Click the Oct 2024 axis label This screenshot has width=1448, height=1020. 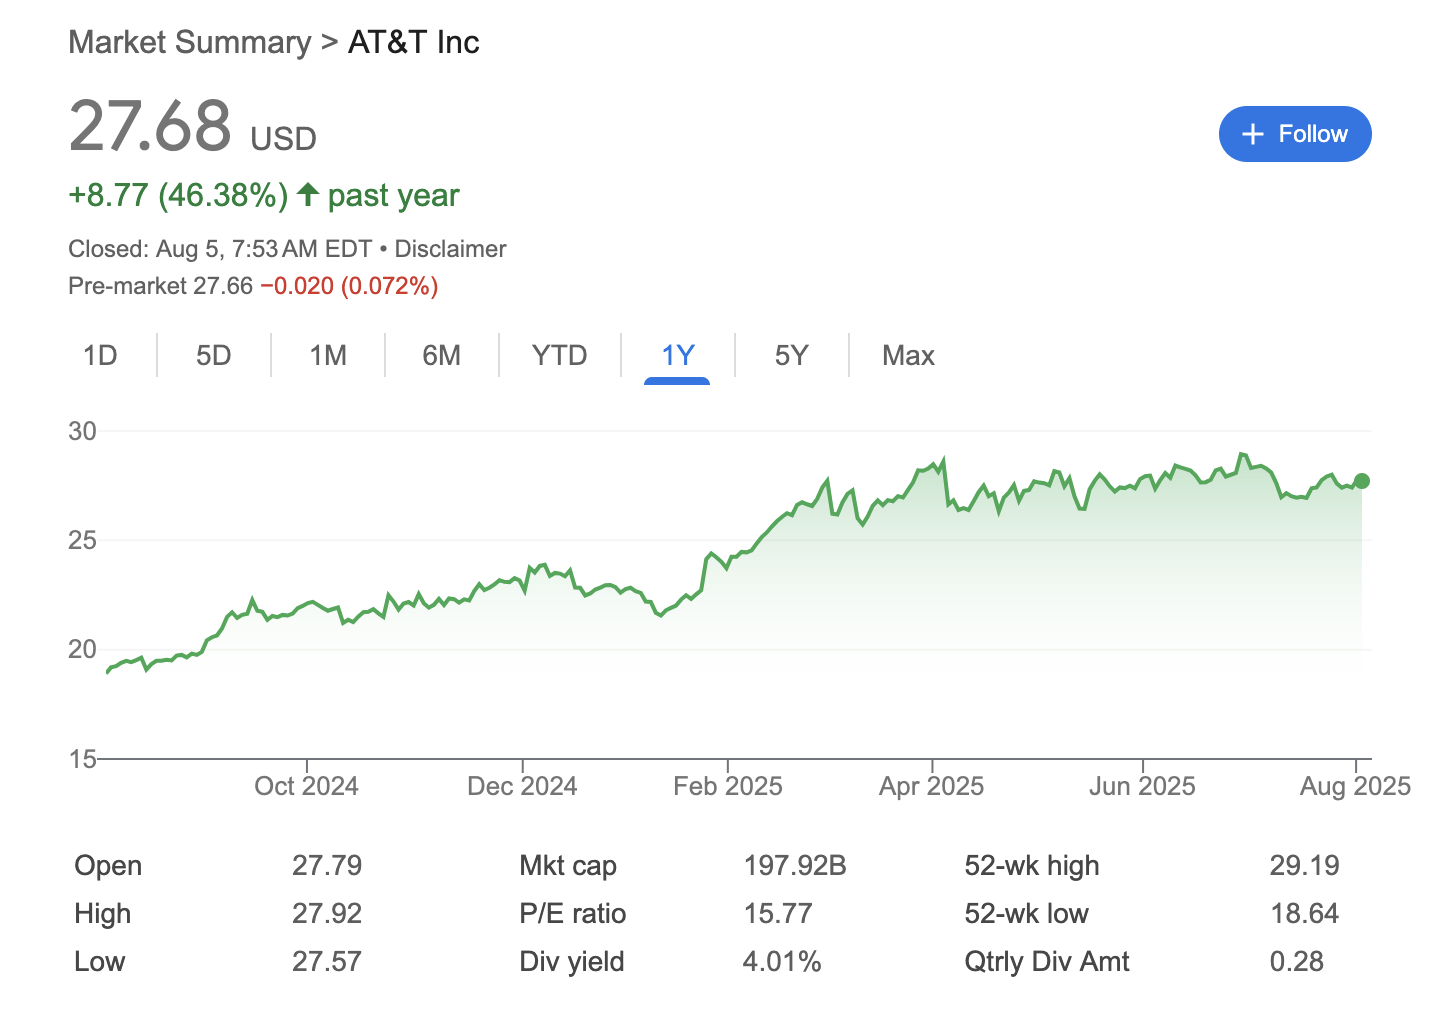tap(306, 786)
